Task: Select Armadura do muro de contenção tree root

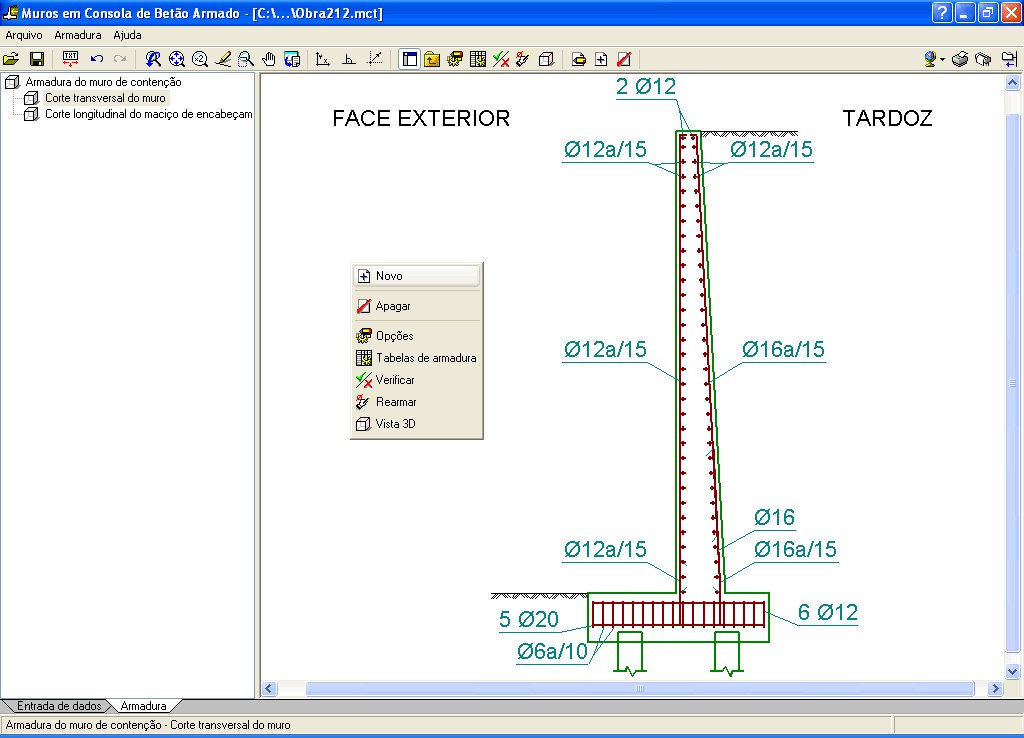Action: pos(103,82)
